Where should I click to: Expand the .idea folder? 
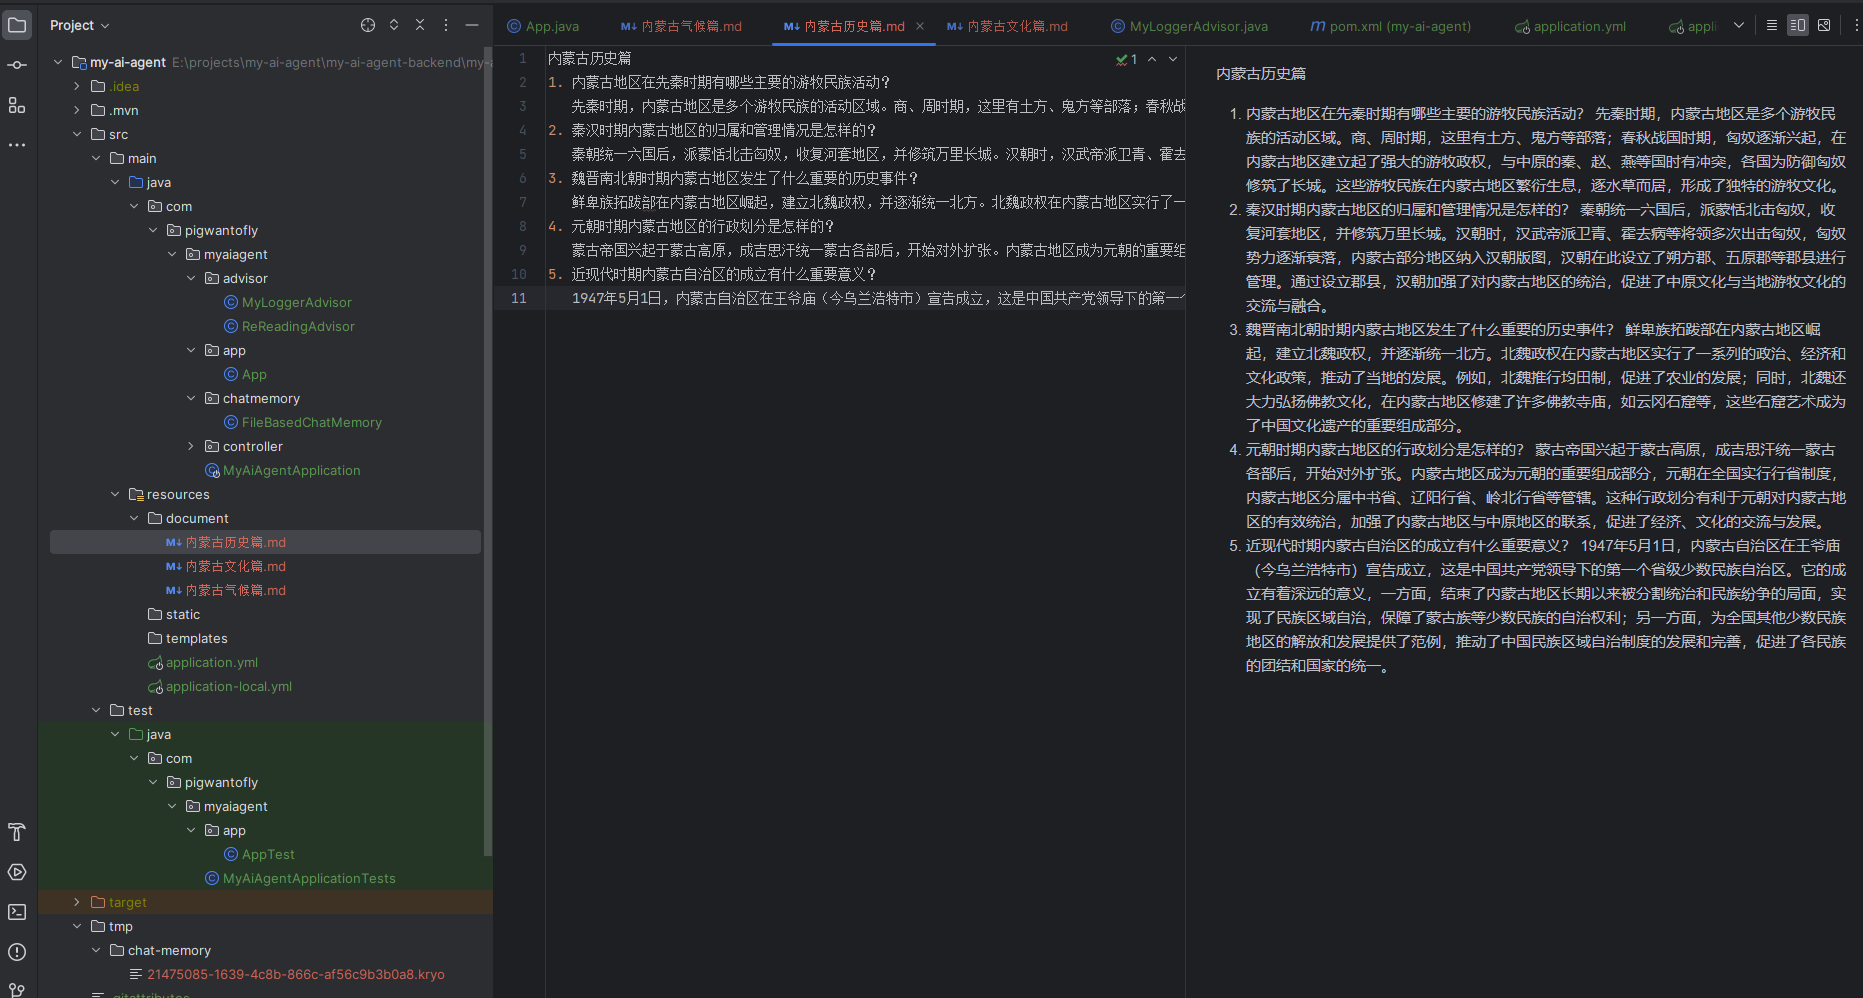point(75,86)
